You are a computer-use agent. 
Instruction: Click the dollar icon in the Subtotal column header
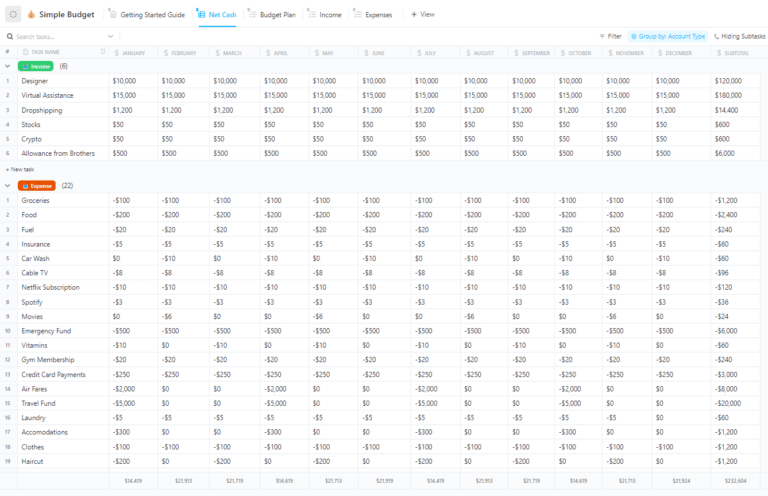[719, 53]
